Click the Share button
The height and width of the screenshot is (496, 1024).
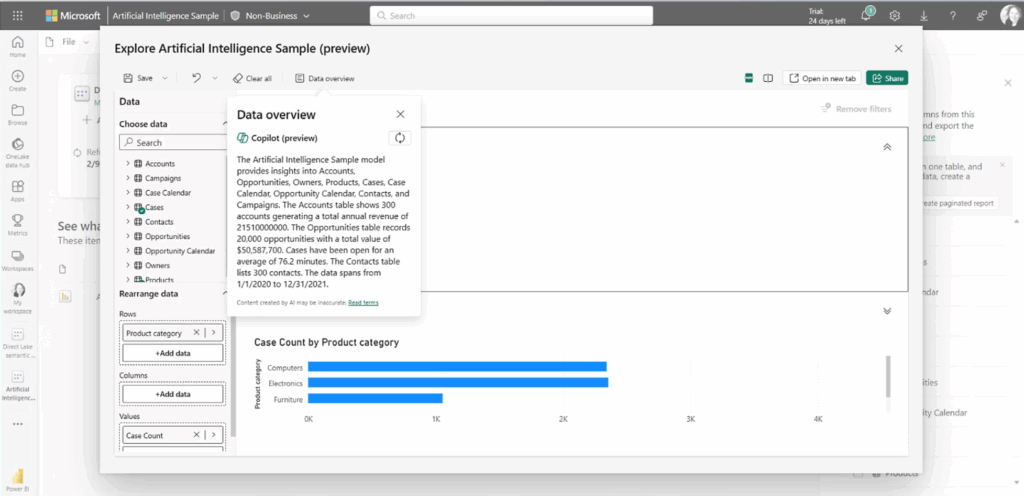click(887, 78)
